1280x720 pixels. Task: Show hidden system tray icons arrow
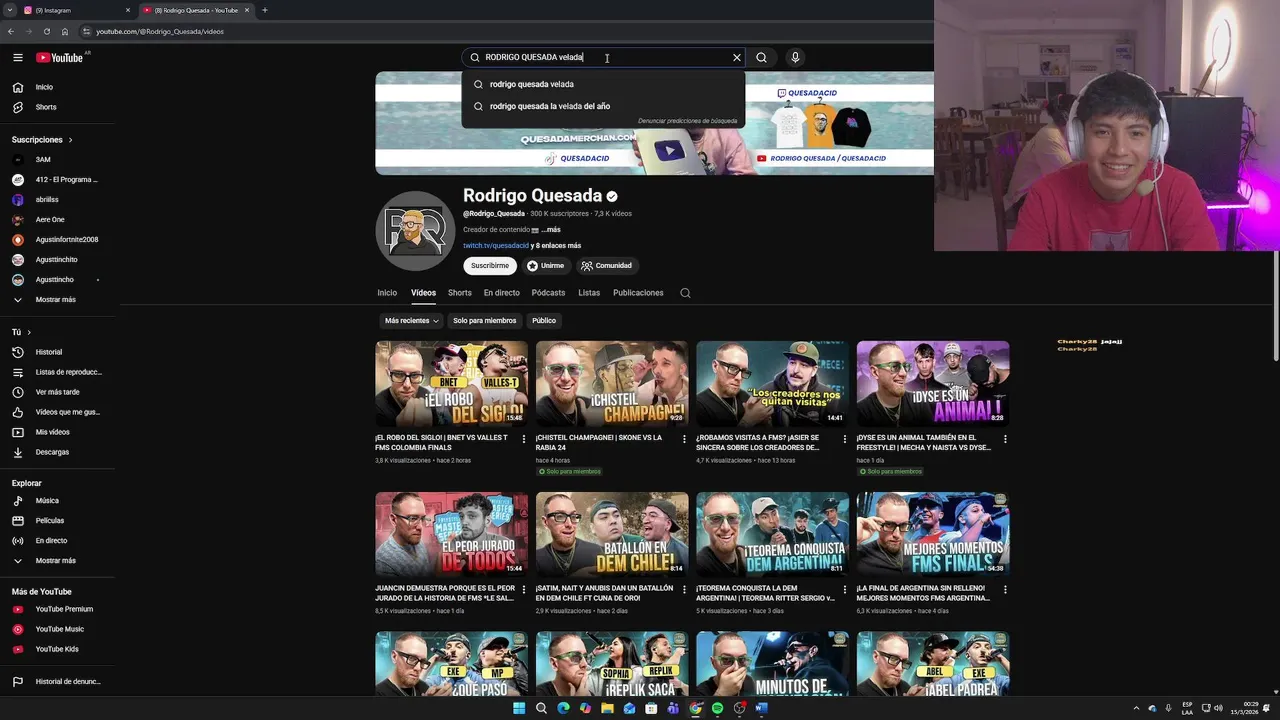pos(1136,708)
